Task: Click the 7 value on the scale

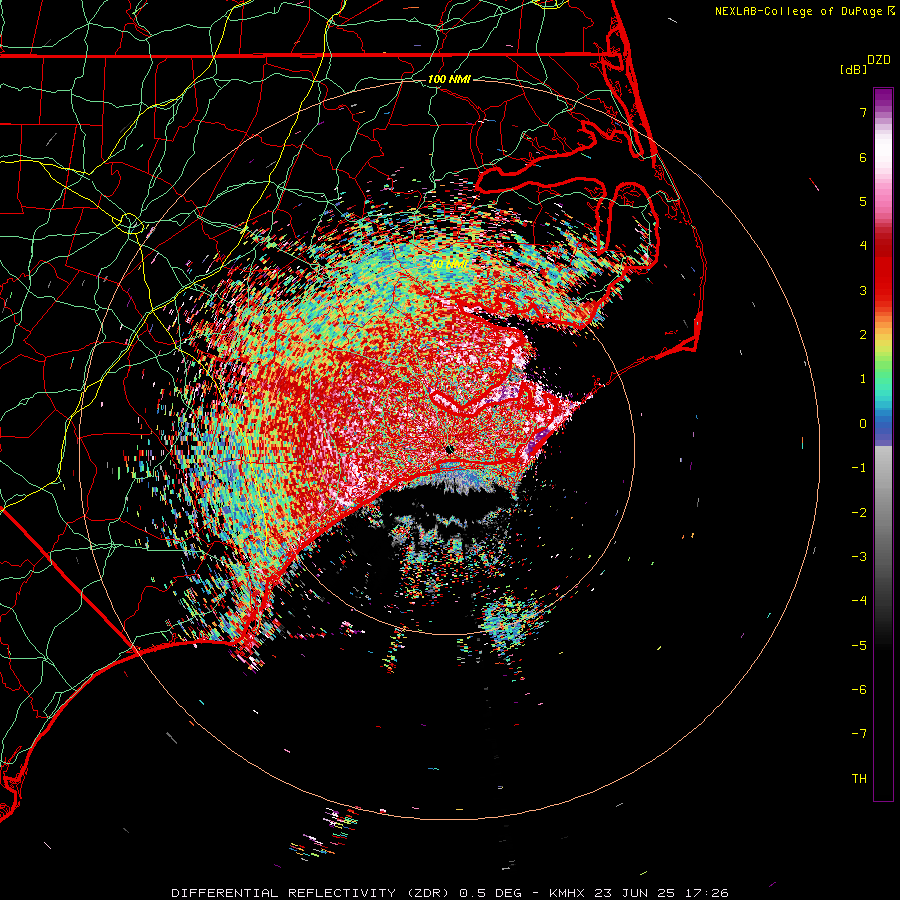Action: click(863, 112)
